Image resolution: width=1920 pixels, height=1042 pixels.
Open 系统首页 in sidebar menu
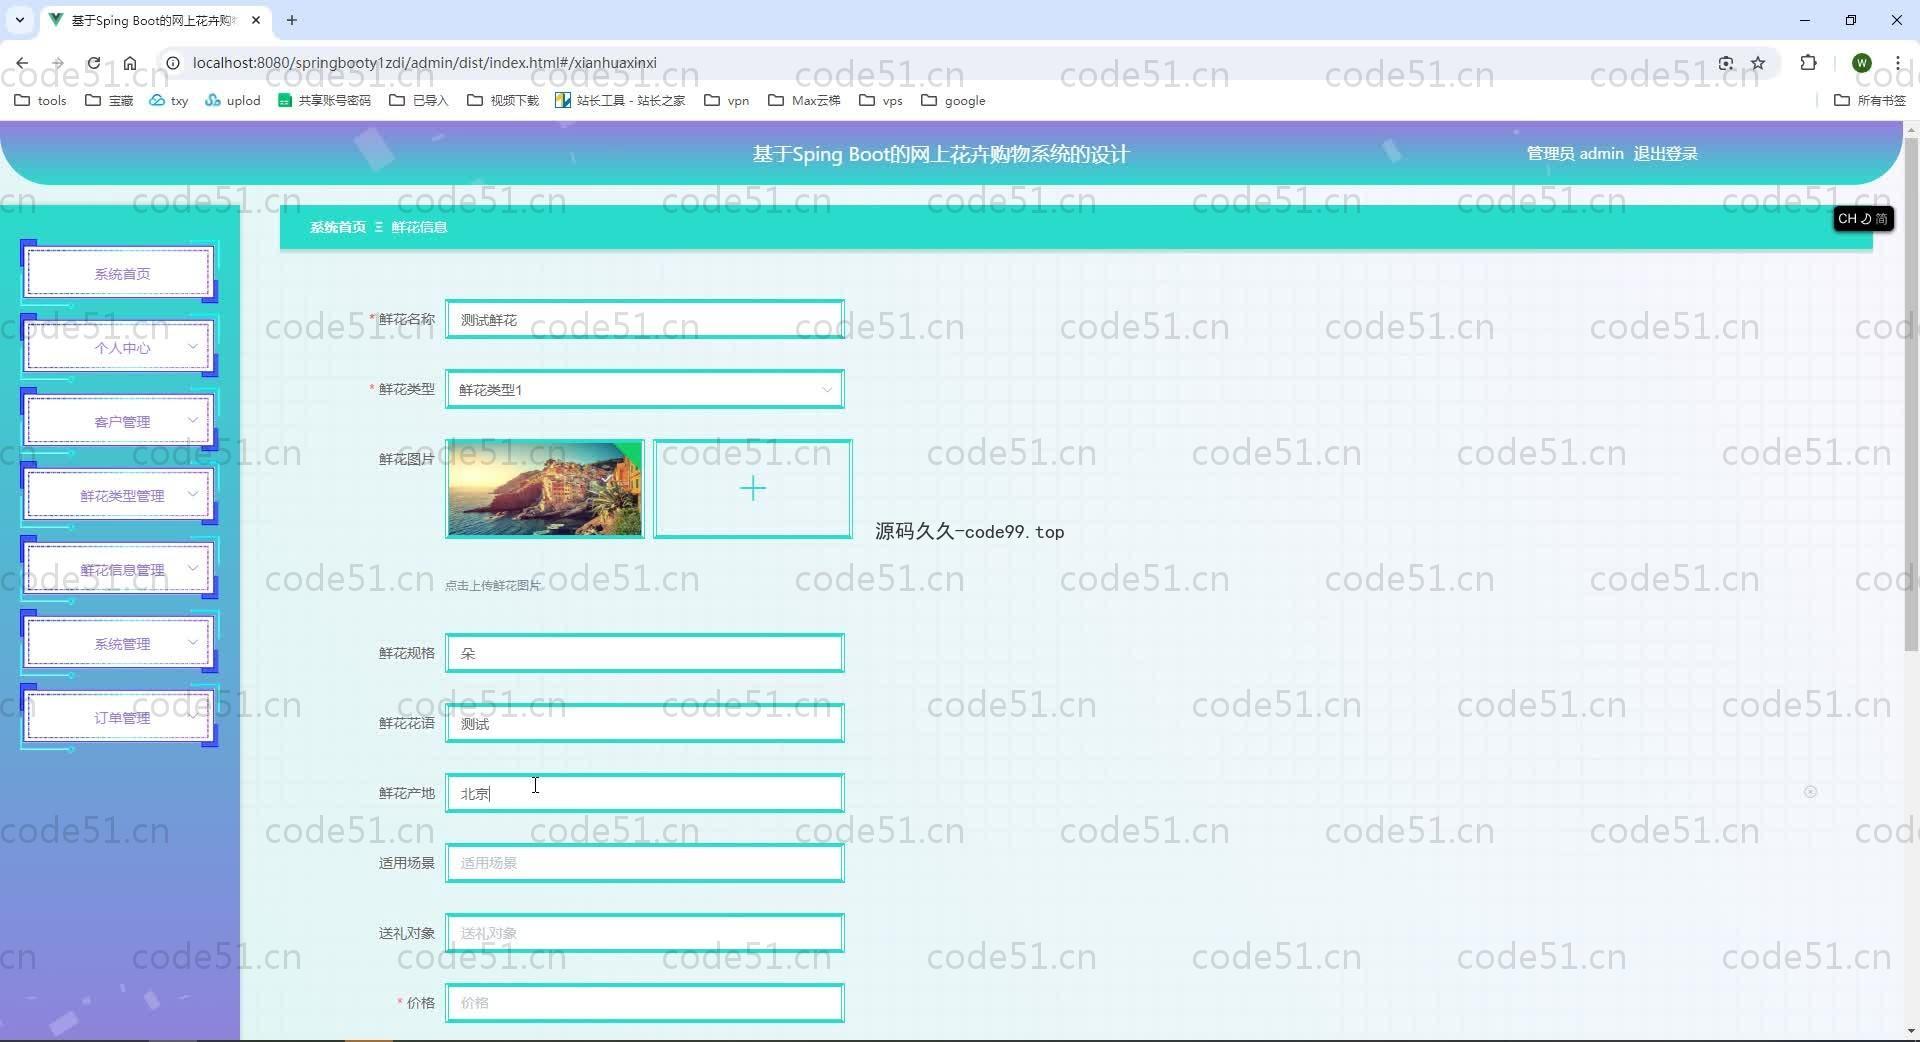pos(119,273)
